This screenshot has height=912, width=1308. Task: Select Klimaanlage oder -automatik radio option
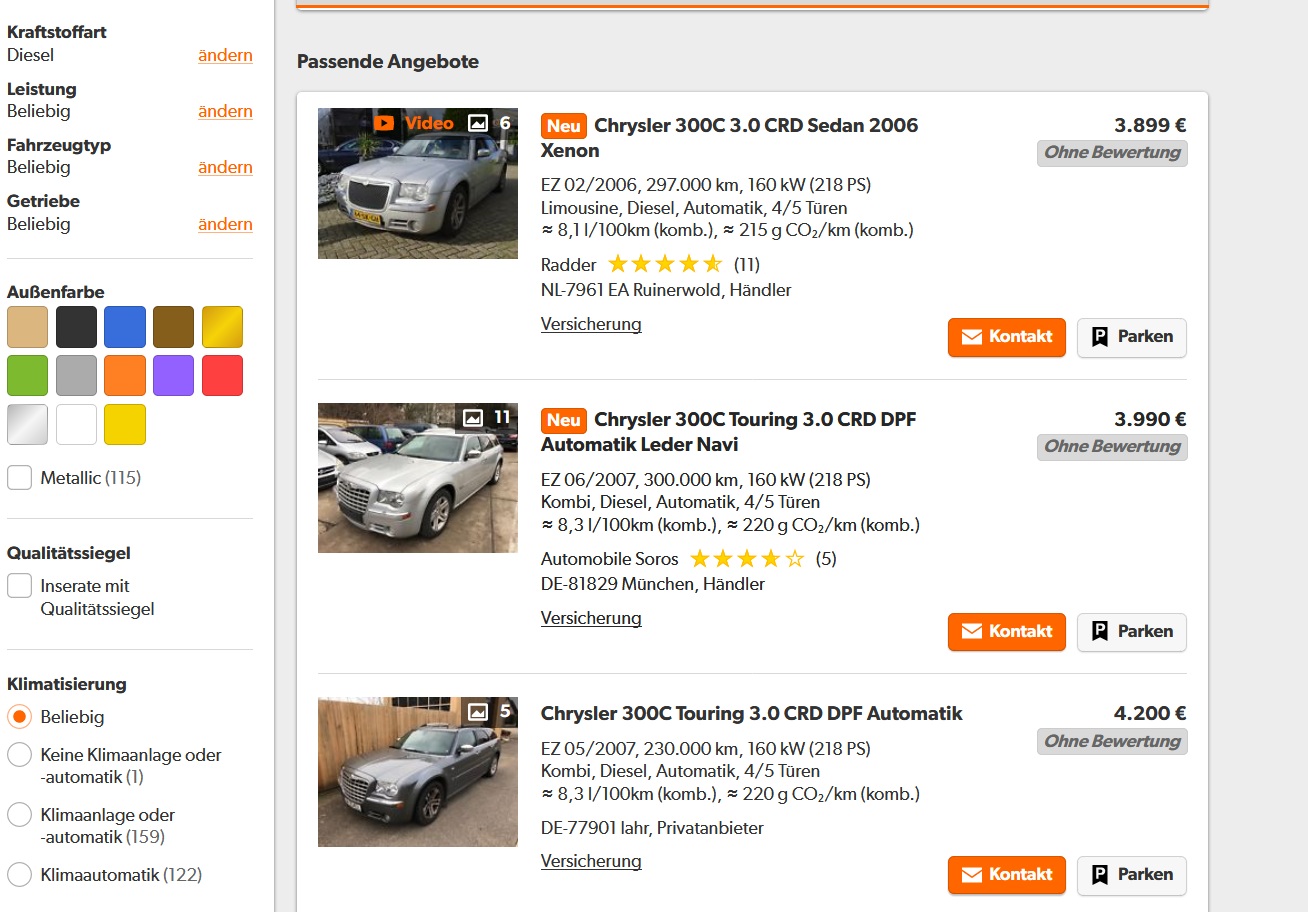[20, 815]
